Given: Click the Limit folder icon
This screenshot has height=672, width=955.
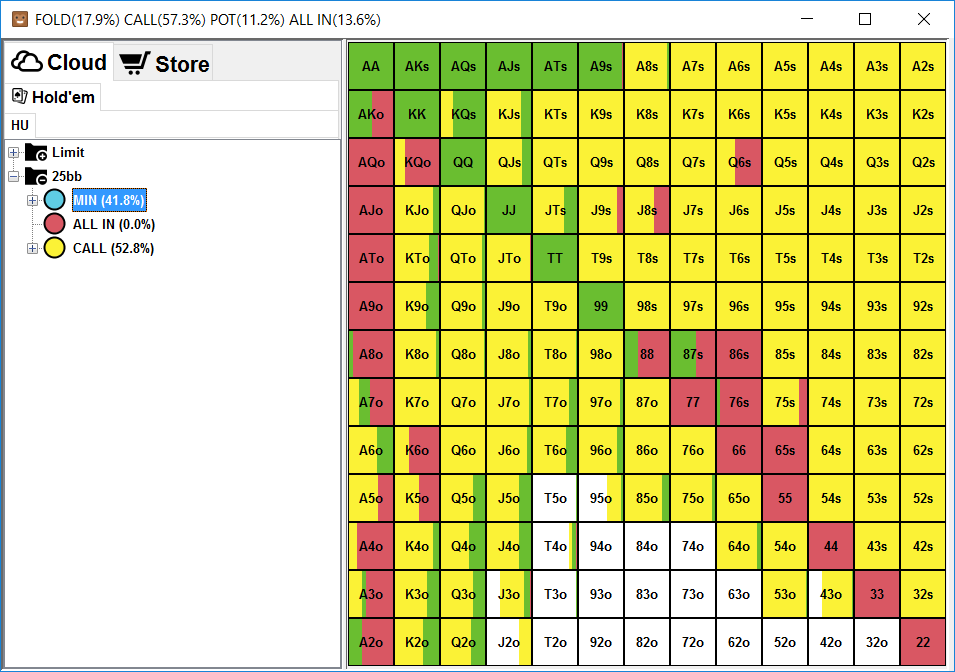Looking at the screenshot, I should 36,152.
